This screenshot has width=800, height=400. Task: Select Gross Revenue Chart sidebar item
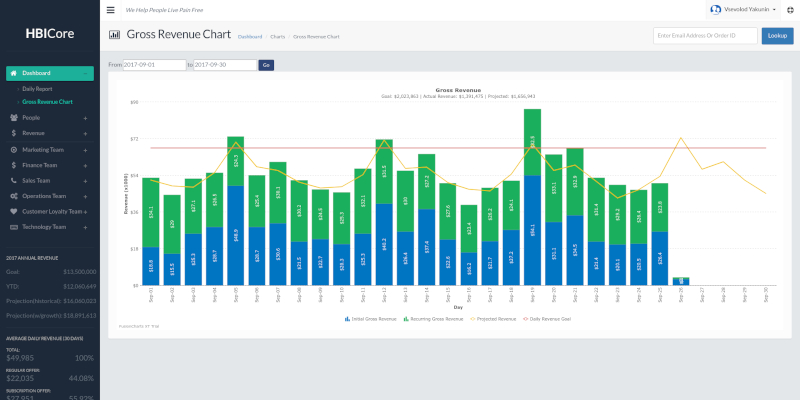pos(47,102)
